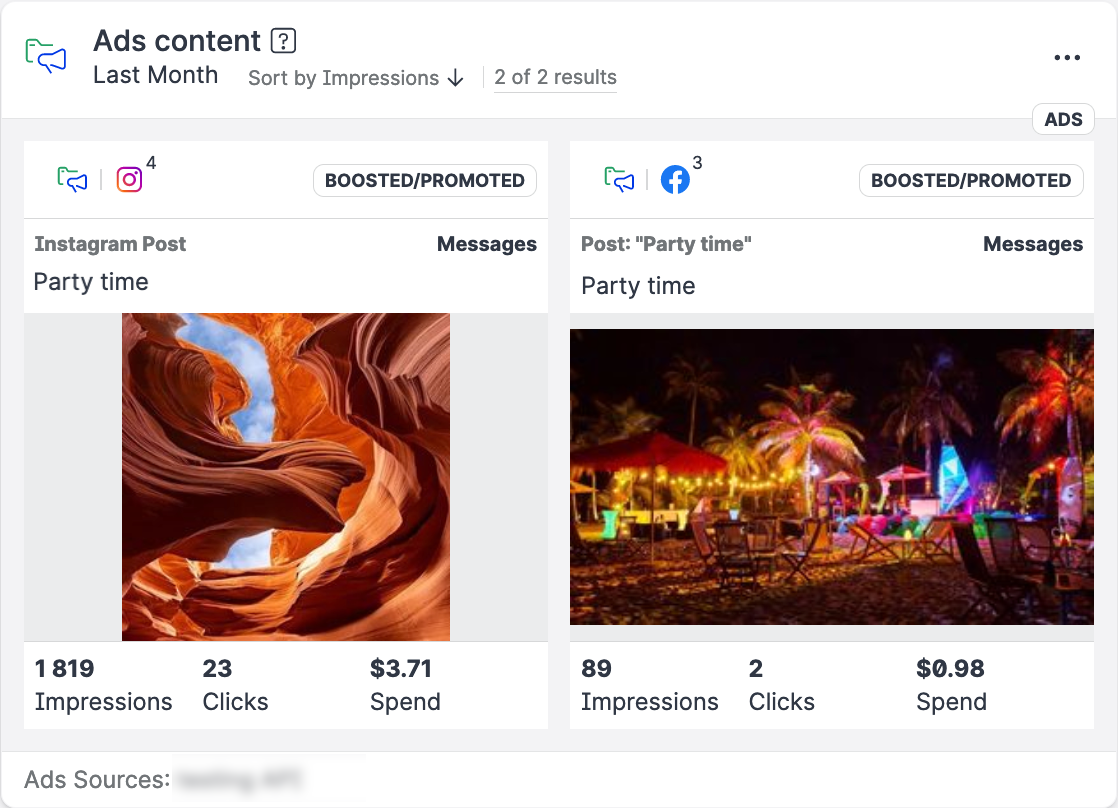This screenshot has height=808, width=1118.
Task: Open the Sort by Impressions dropdown
Action: 344,78
